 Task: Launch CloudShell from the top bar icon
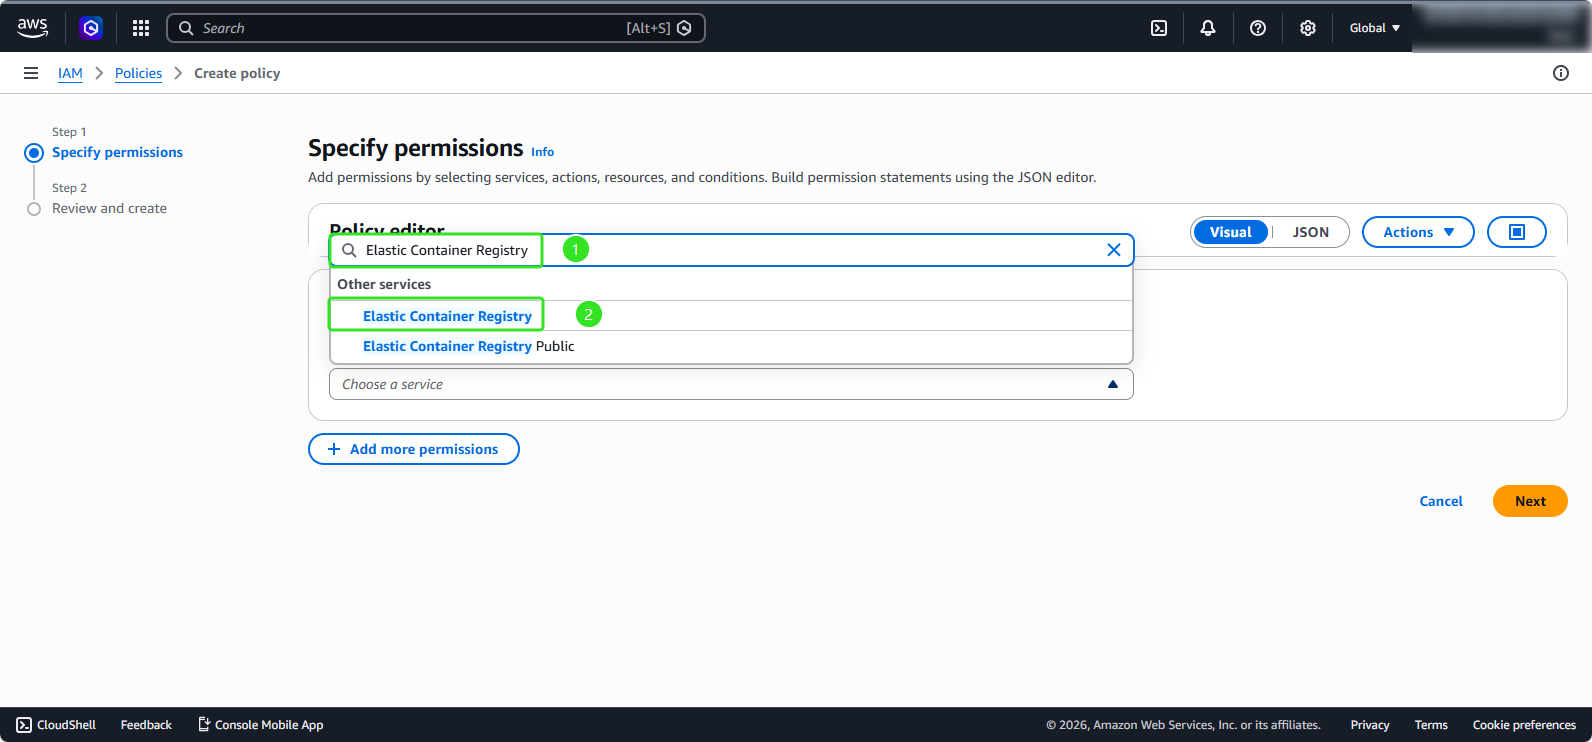[x=1159, y=28]
